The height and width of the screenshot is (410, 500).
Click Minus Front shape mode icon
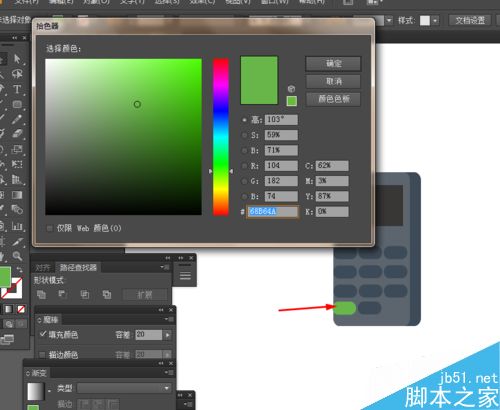tap(62, 294)
